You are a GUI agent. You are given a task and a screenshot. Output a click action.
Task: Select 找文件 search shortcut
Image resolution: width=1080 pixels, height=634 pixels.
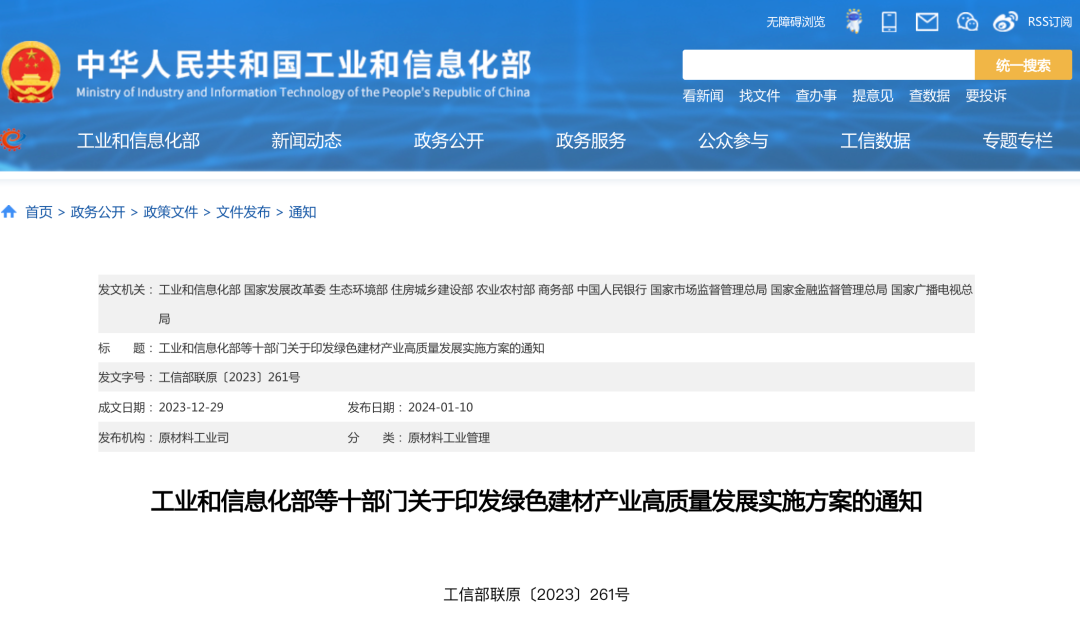(x=759, y=96)
